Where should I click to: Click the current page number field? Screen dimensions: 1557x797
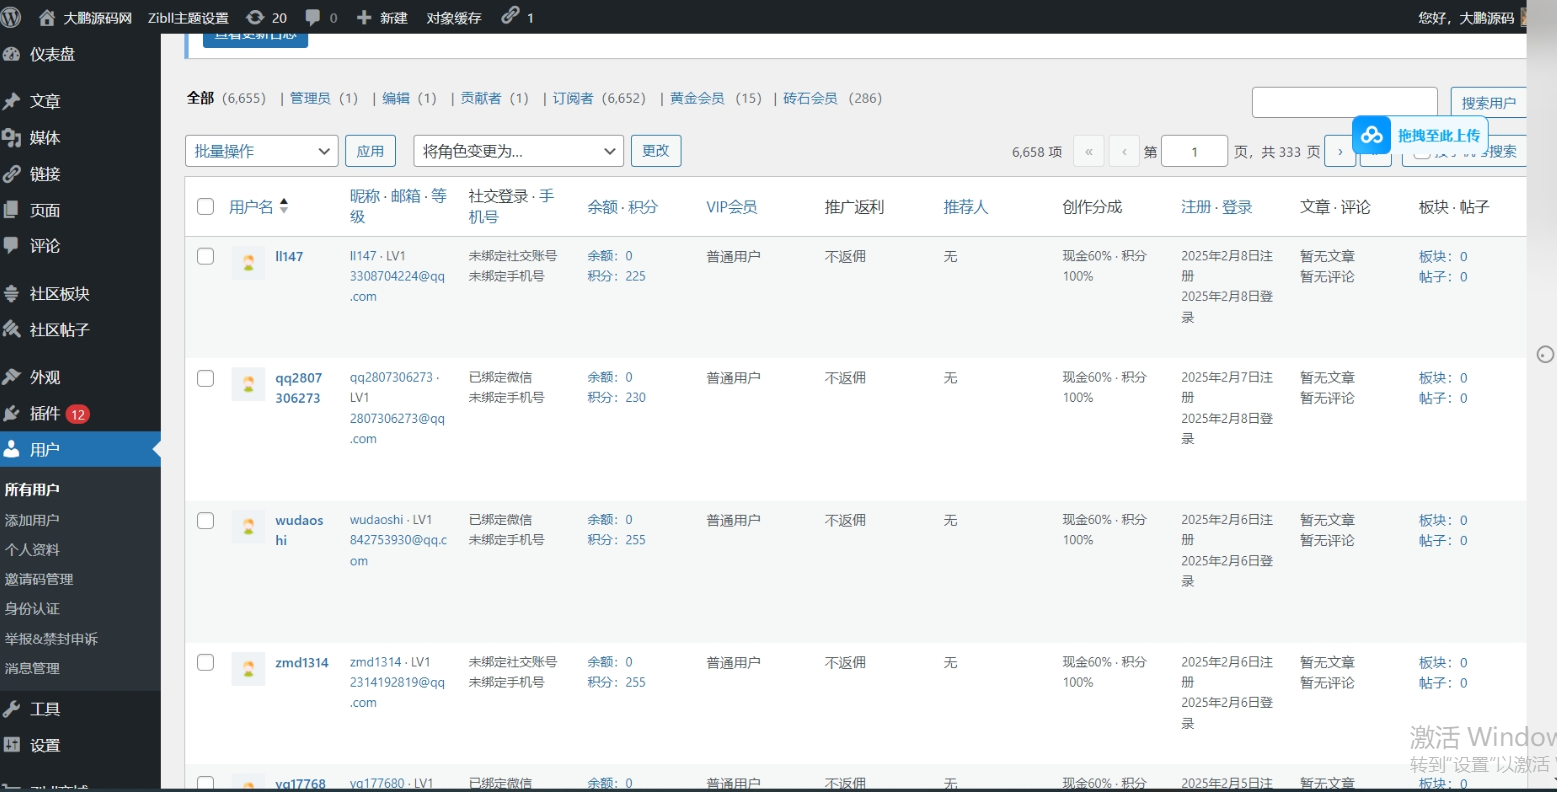[x=1194, y=151]
